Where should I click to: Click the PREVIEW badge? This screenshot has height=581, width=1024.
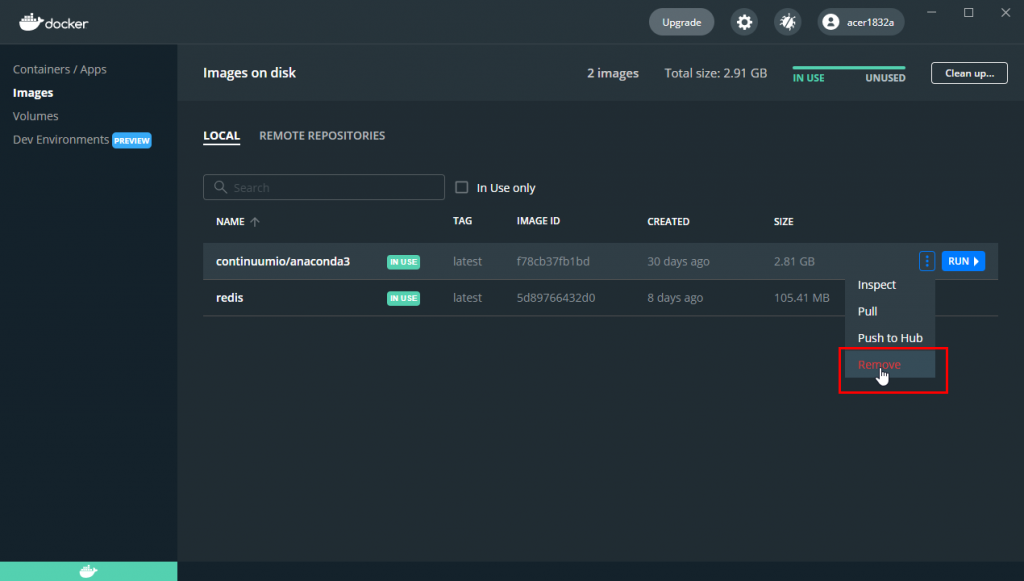(x=132, y=140)
